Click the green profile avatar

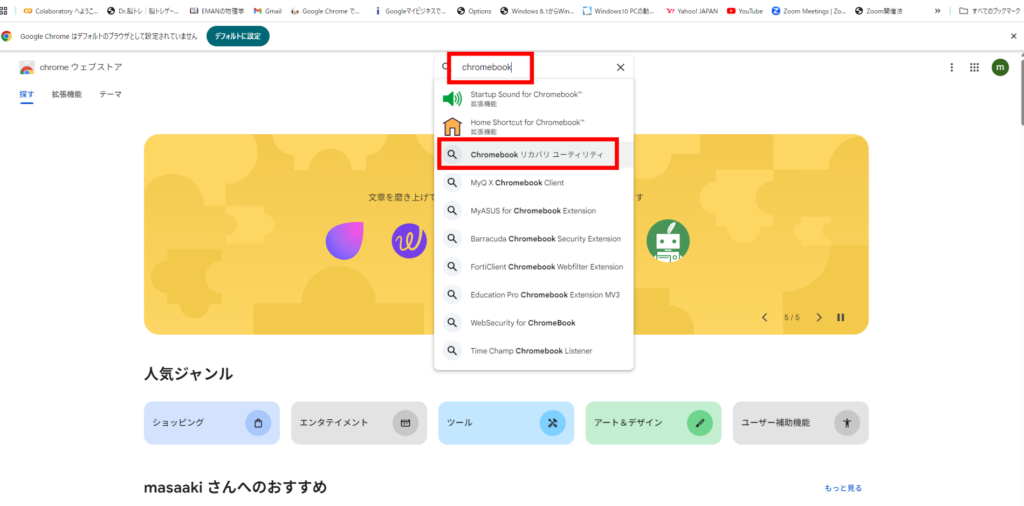point(1000,67)
